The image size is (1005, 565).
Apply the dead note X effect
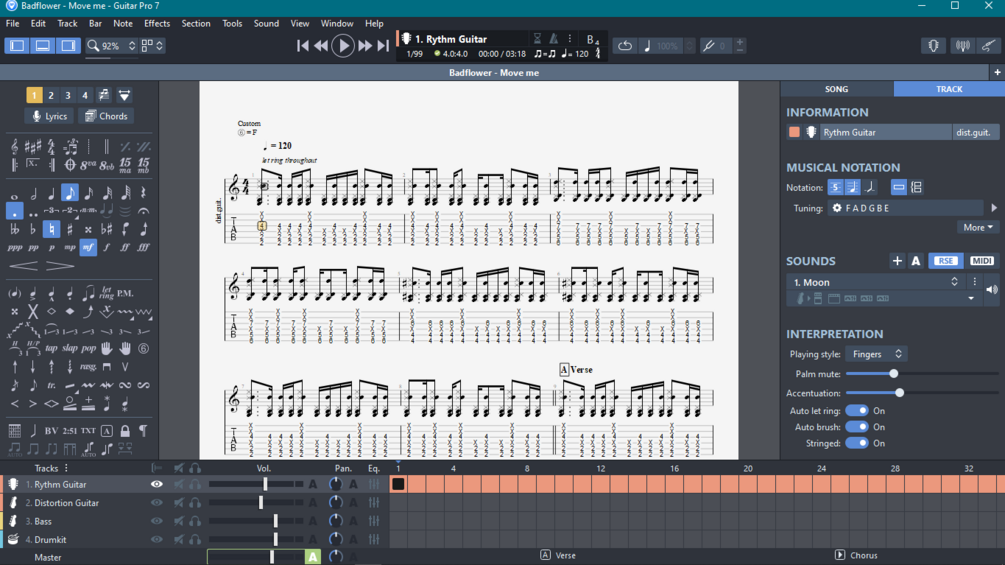click(x=33, y=312)
